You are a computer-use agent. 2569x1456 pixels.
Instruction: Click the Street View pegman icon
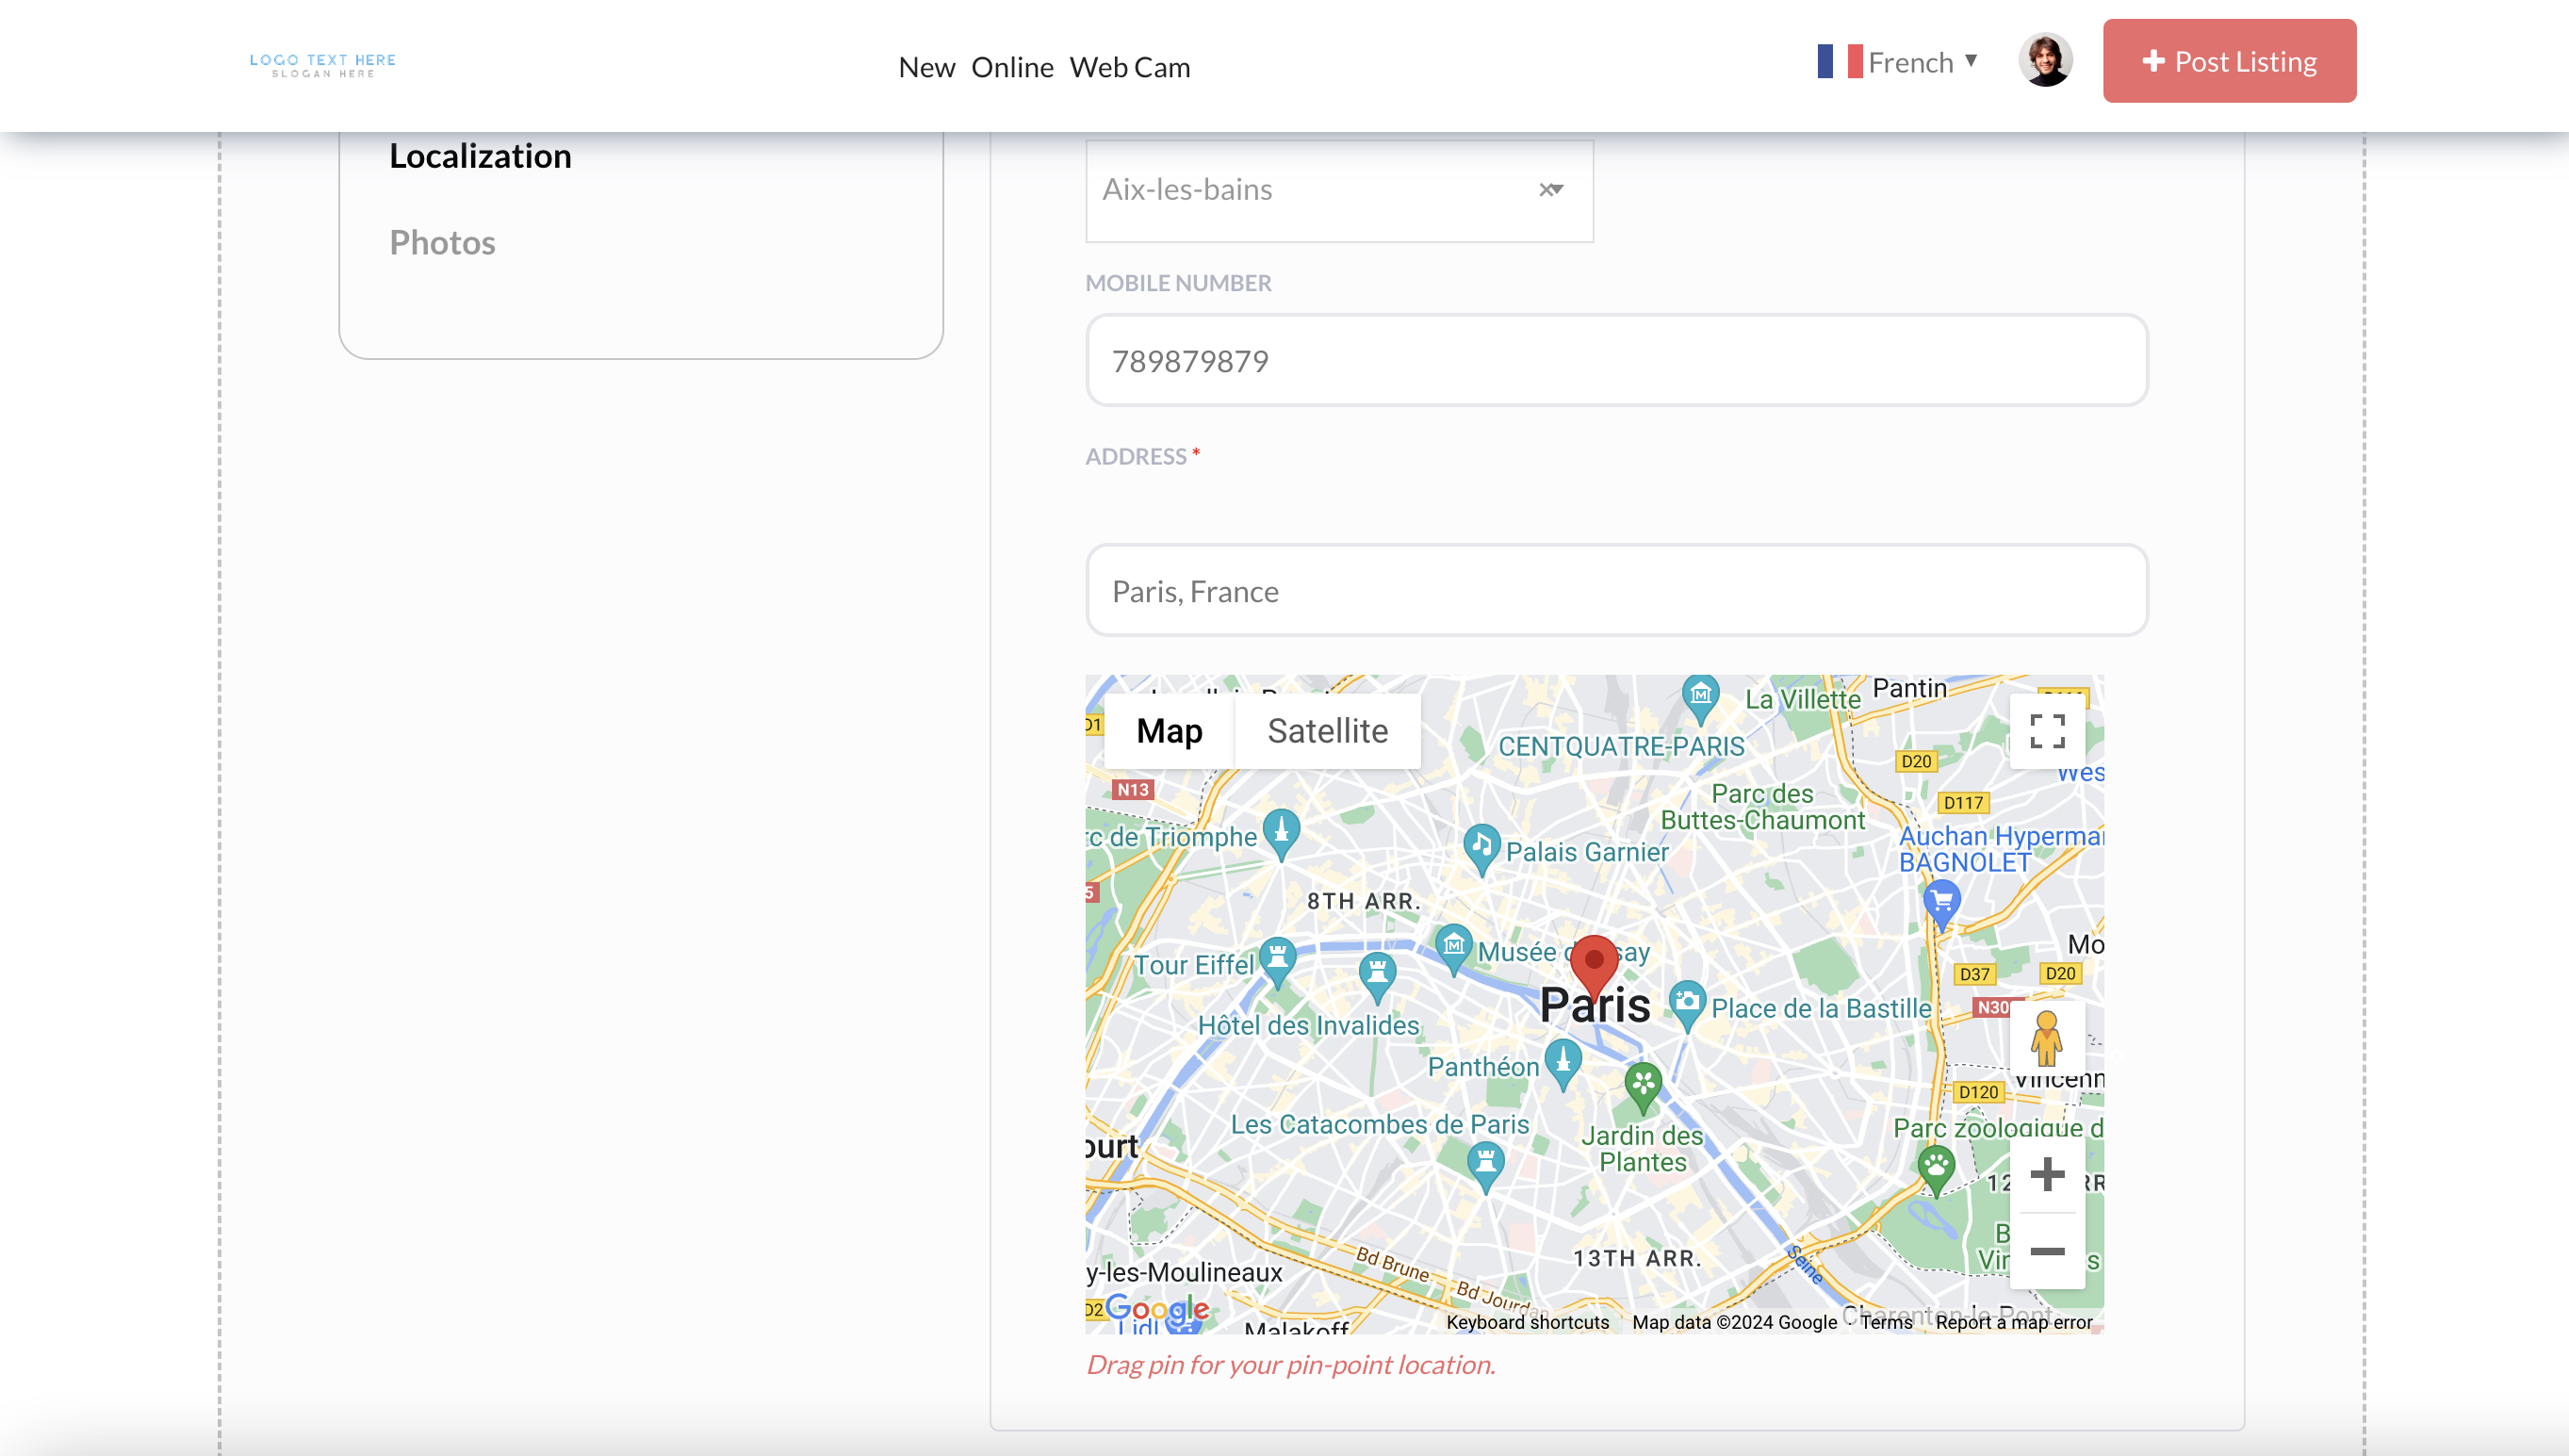[x=2046, y=1038]
